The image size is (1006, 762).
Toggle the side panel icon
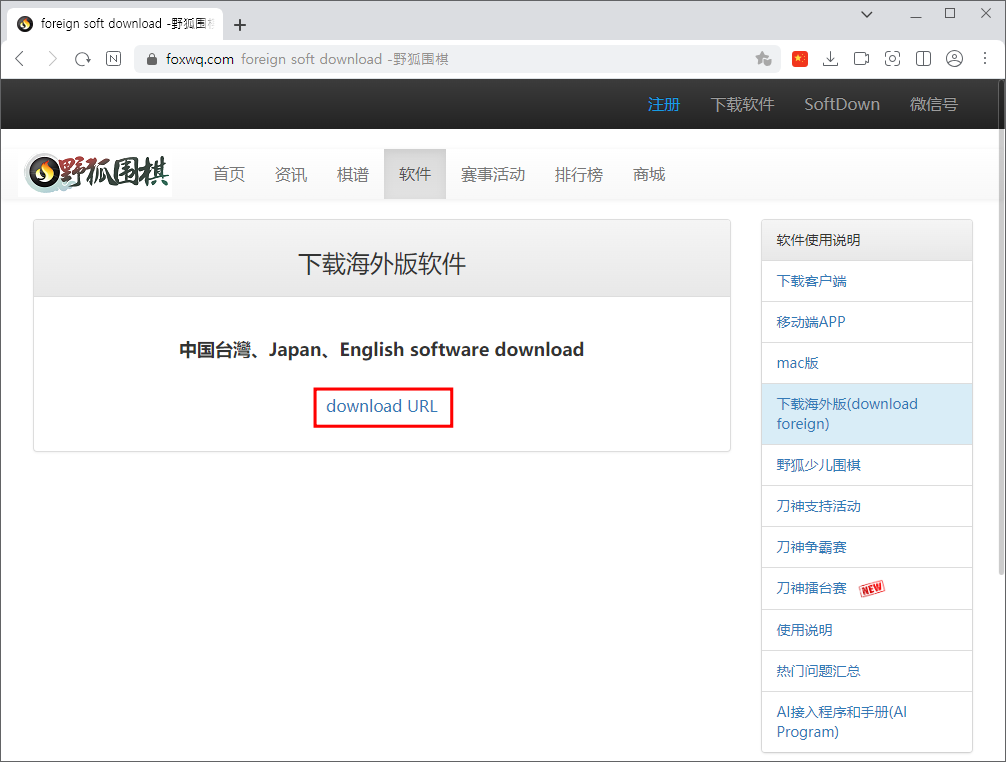click(923, 59)
